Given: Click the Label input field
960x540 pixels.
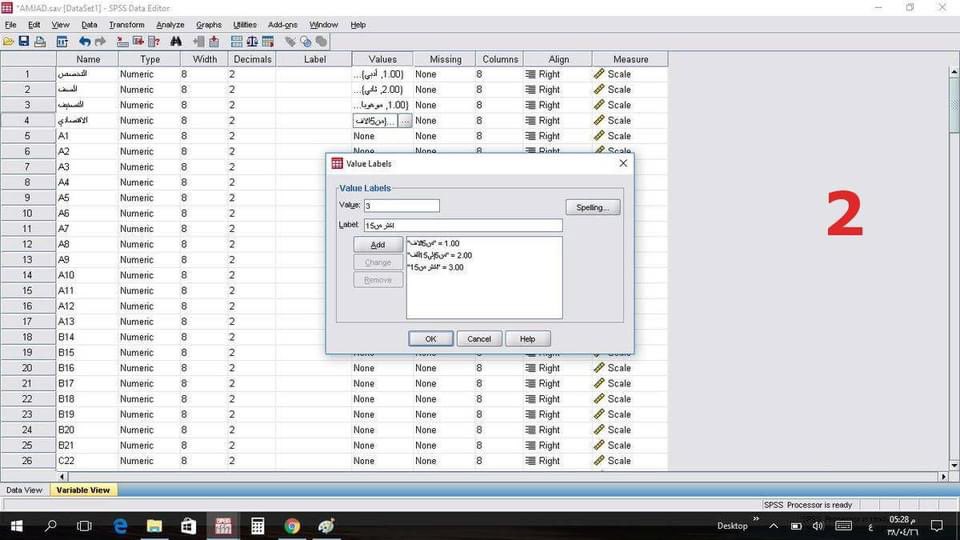Looking at the screenshot, I should pyautogui.click(x=463, y=225).
